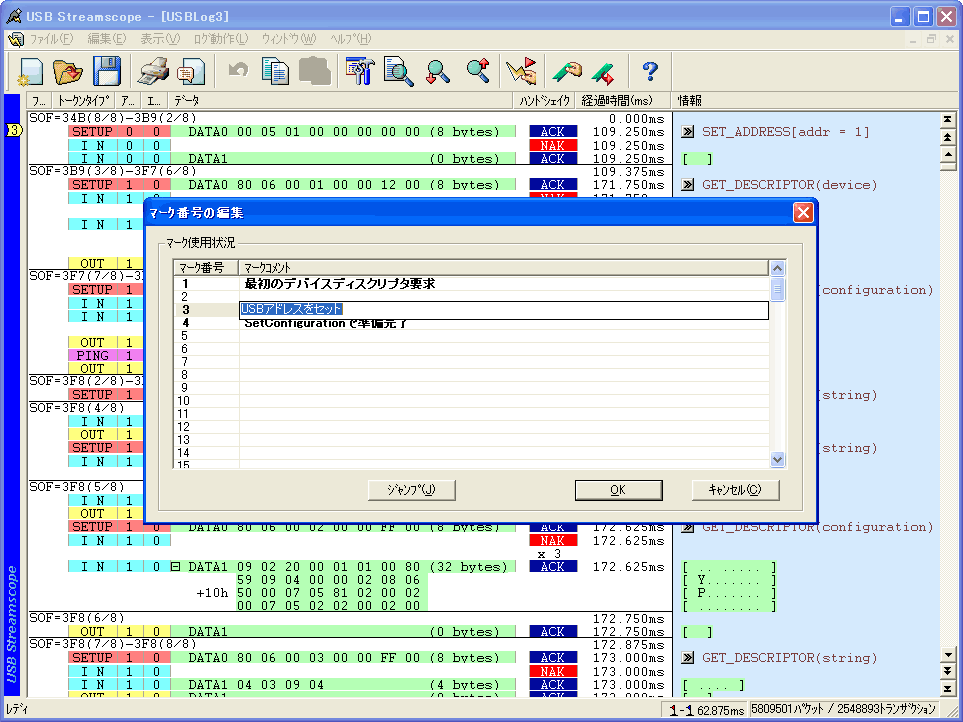963x722 pixels.
Task: Click the トークンタイプ column header
Action: (84, 101)
